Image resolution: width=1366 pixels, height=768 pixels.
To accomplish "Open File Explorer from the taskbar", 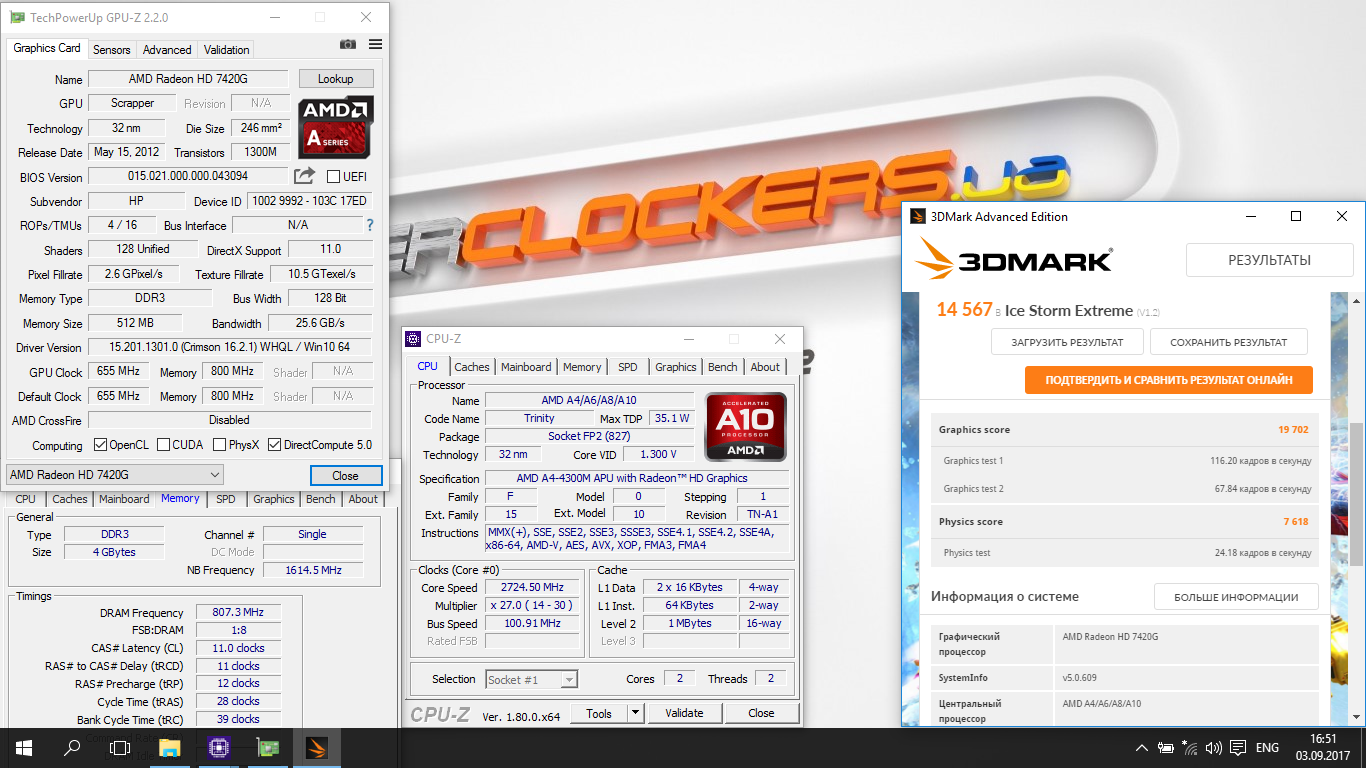I will pos(170,747).
